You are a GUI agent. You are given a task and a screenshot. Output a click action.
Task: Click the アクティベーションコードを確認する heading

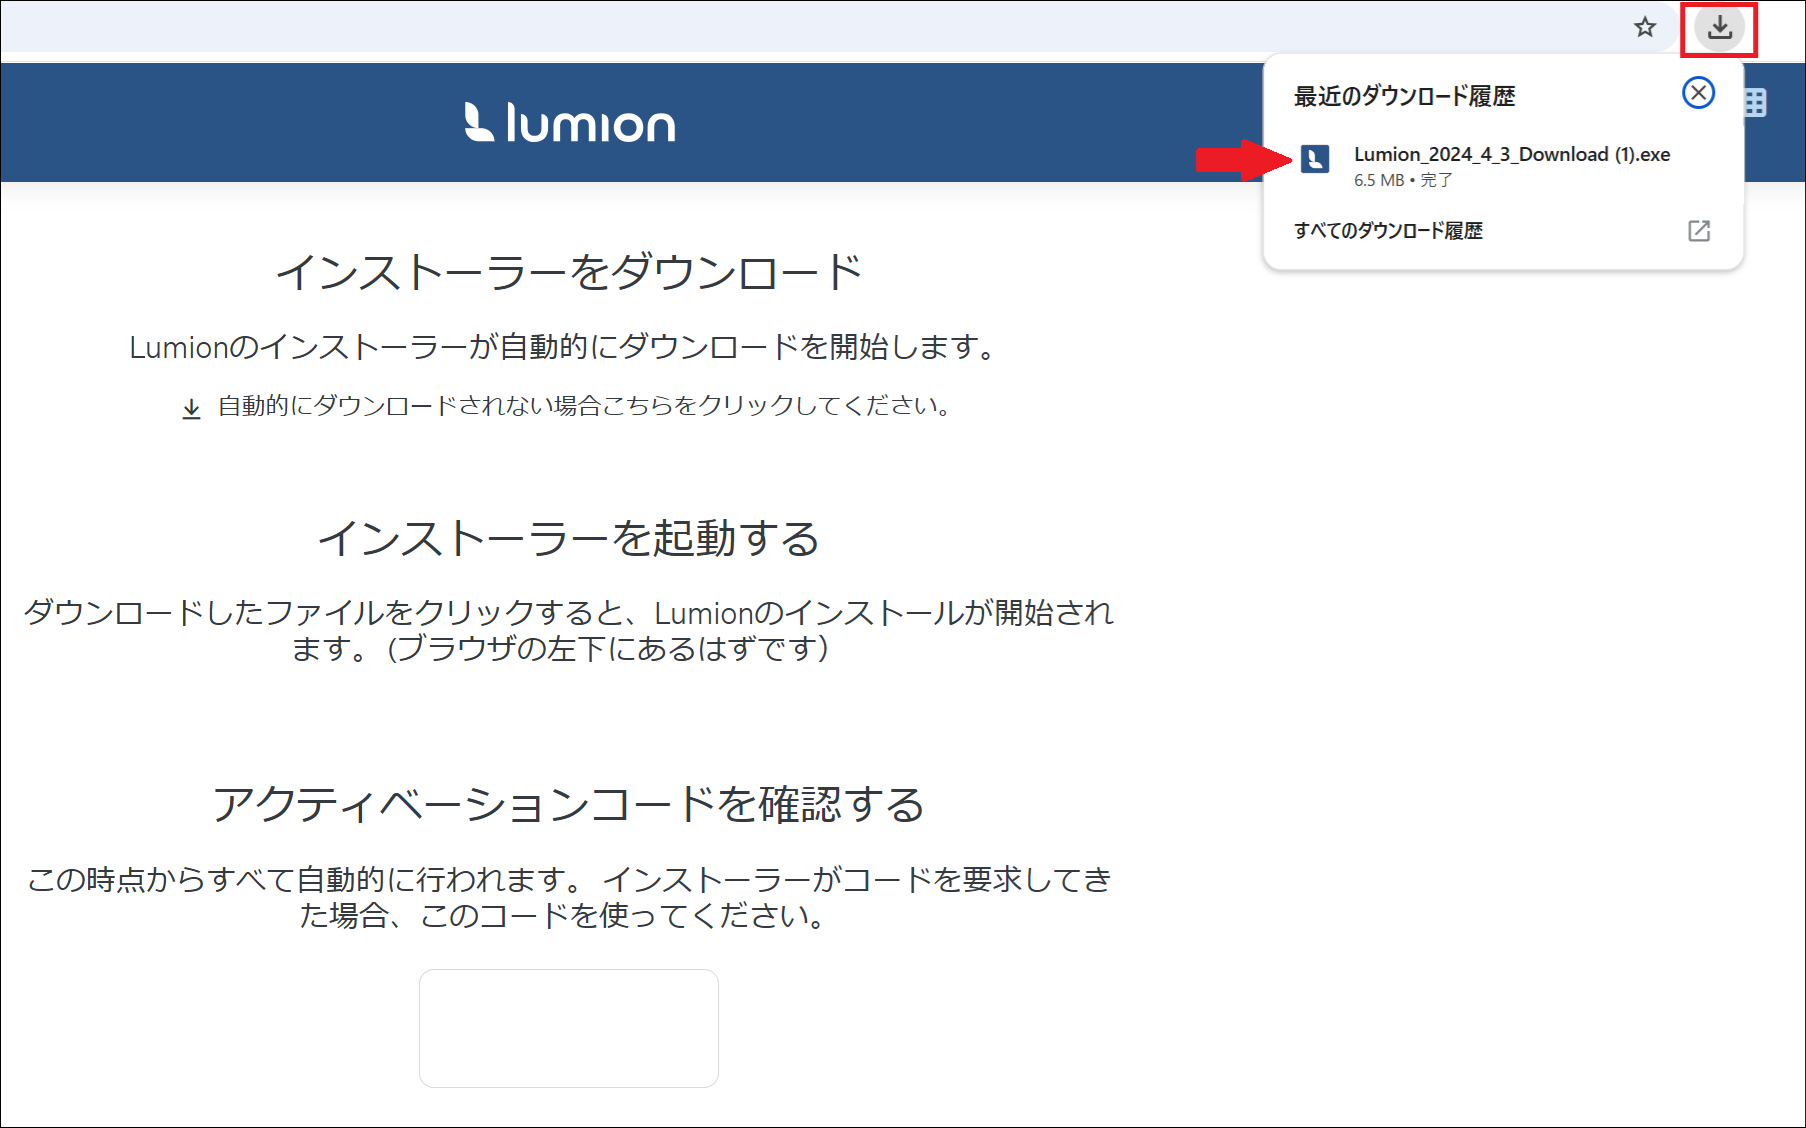click(568, 804)
